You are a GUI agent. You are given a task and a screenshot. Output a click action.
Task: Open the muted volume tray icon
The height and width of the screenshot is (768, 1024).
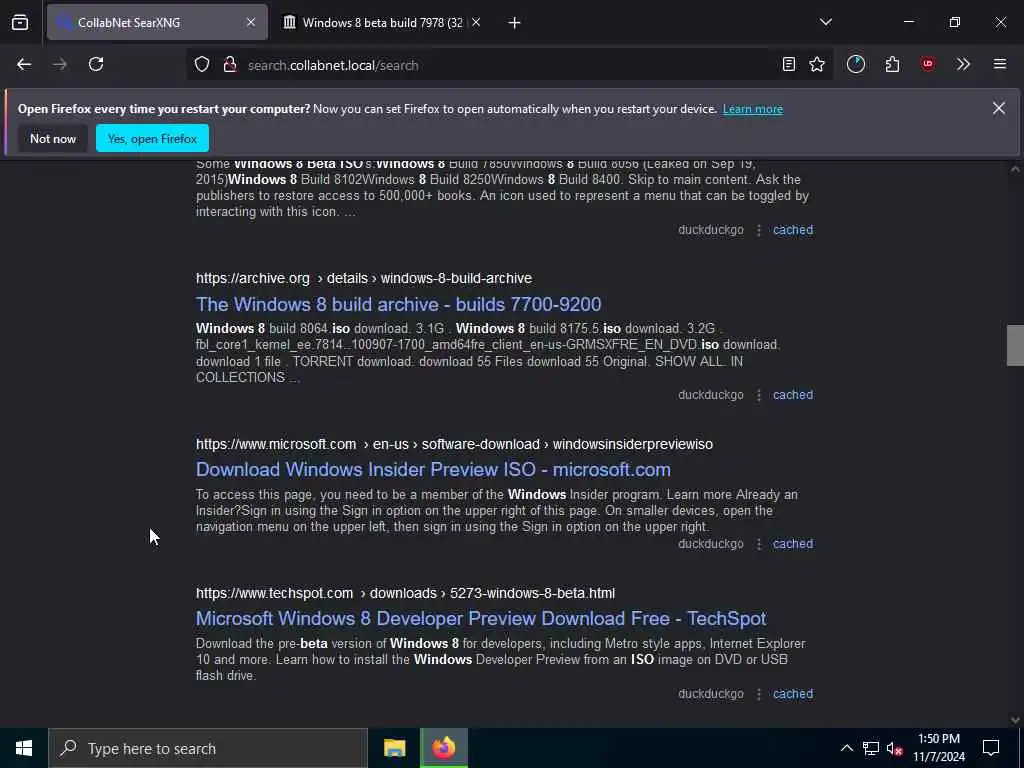pyautogui.click(x=894, y=748)
